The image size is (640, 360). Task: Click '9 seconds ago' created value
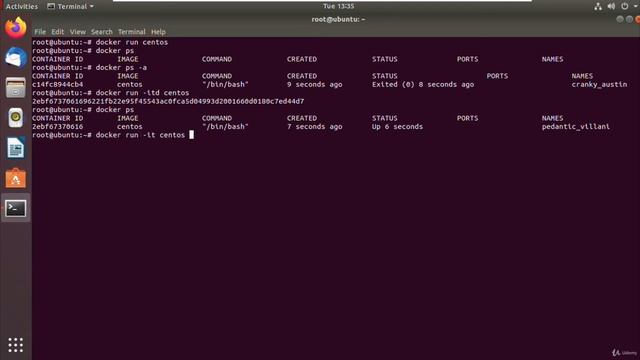pos(314,84)
